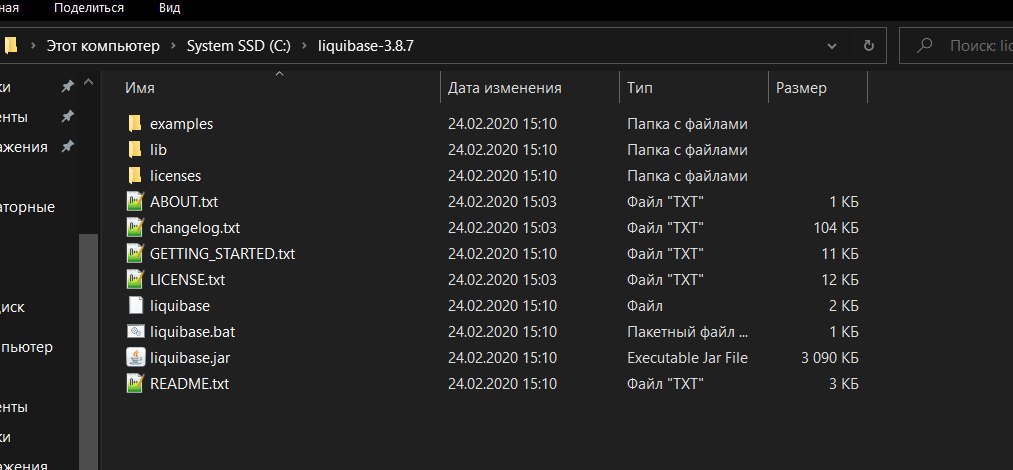Click the LICENSE.txt file icon

(x=134, y=280)
